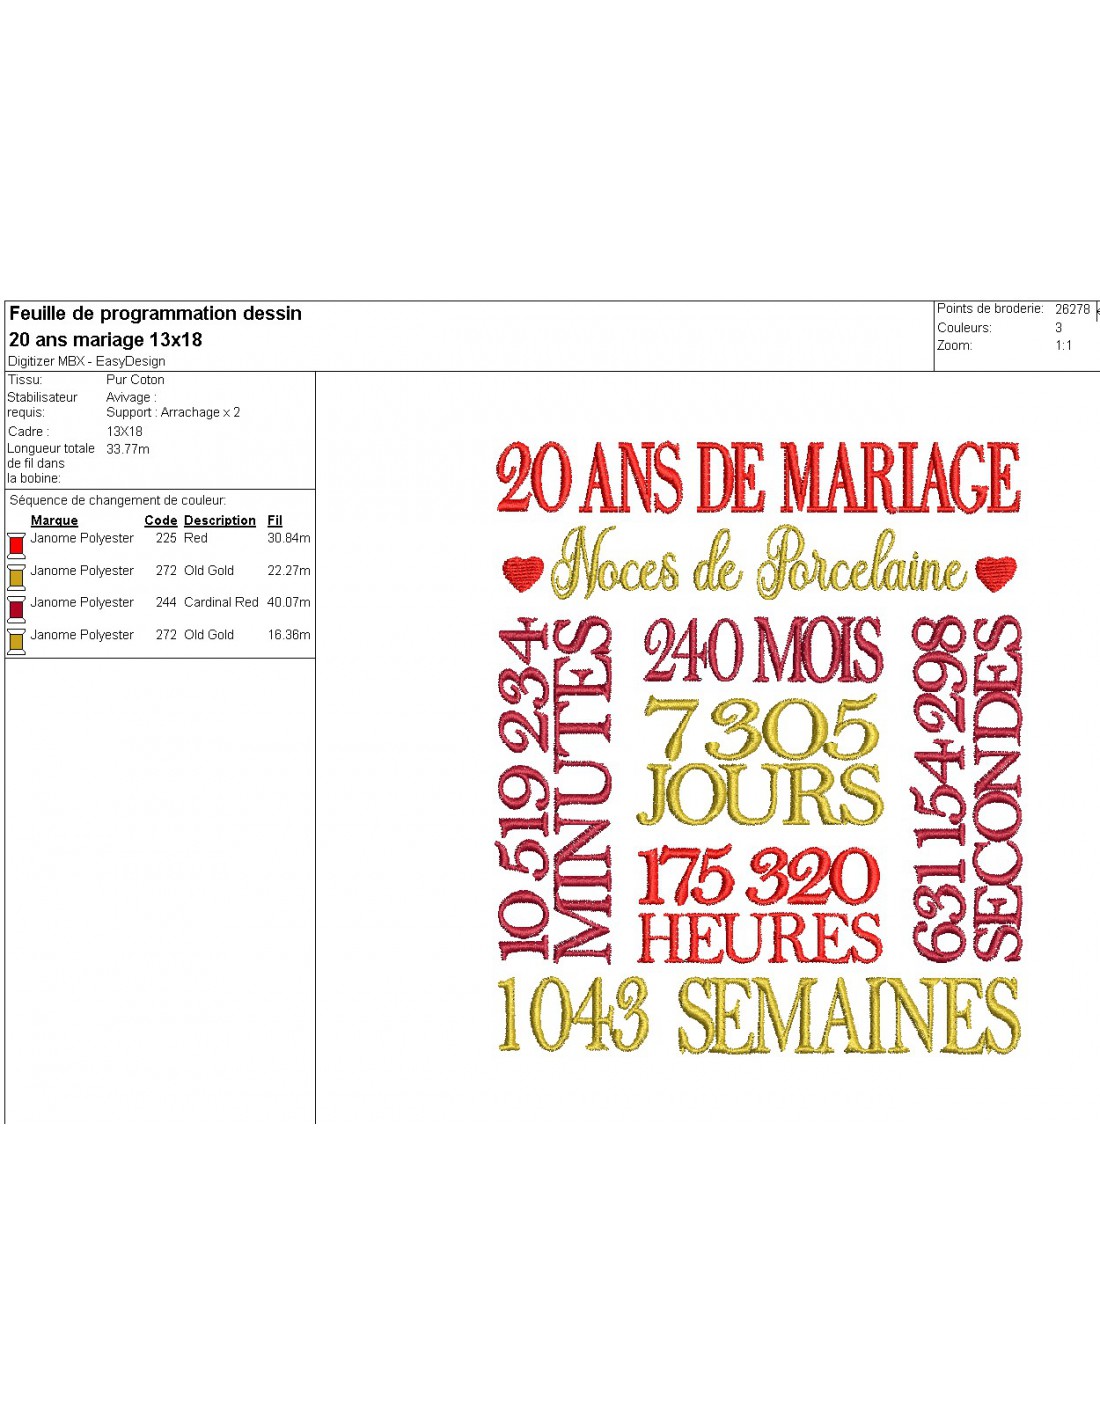Click the Cardinal Red thread spool icon
The image size is (1100, 1422).
[x=16, y=608]
